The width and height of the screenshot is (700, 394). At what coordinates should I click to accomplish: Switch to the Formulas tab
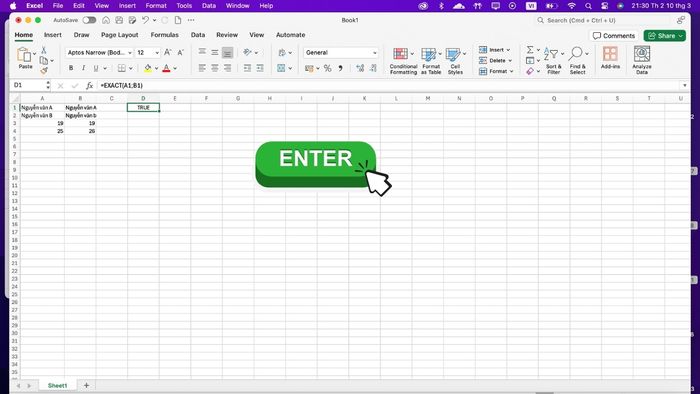(x=164, y=35)
